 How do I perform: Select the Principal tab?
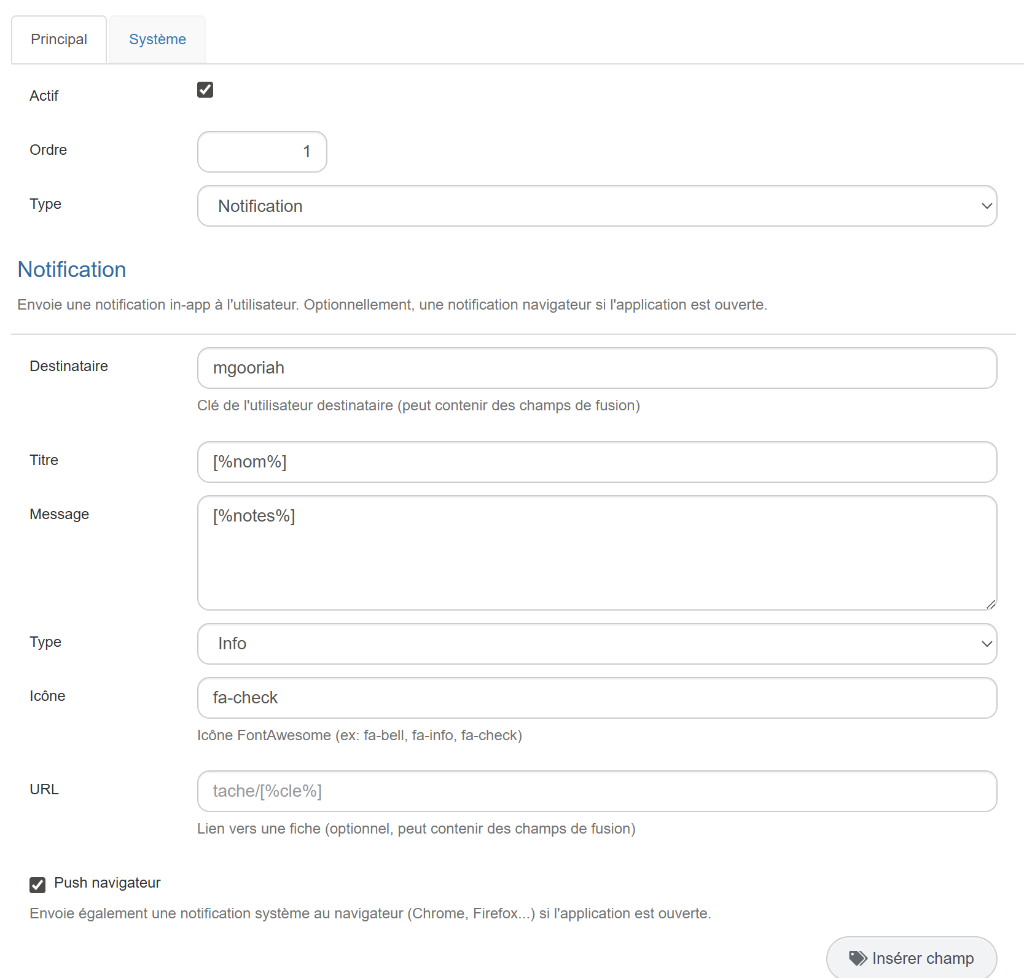tap(59, 39)
